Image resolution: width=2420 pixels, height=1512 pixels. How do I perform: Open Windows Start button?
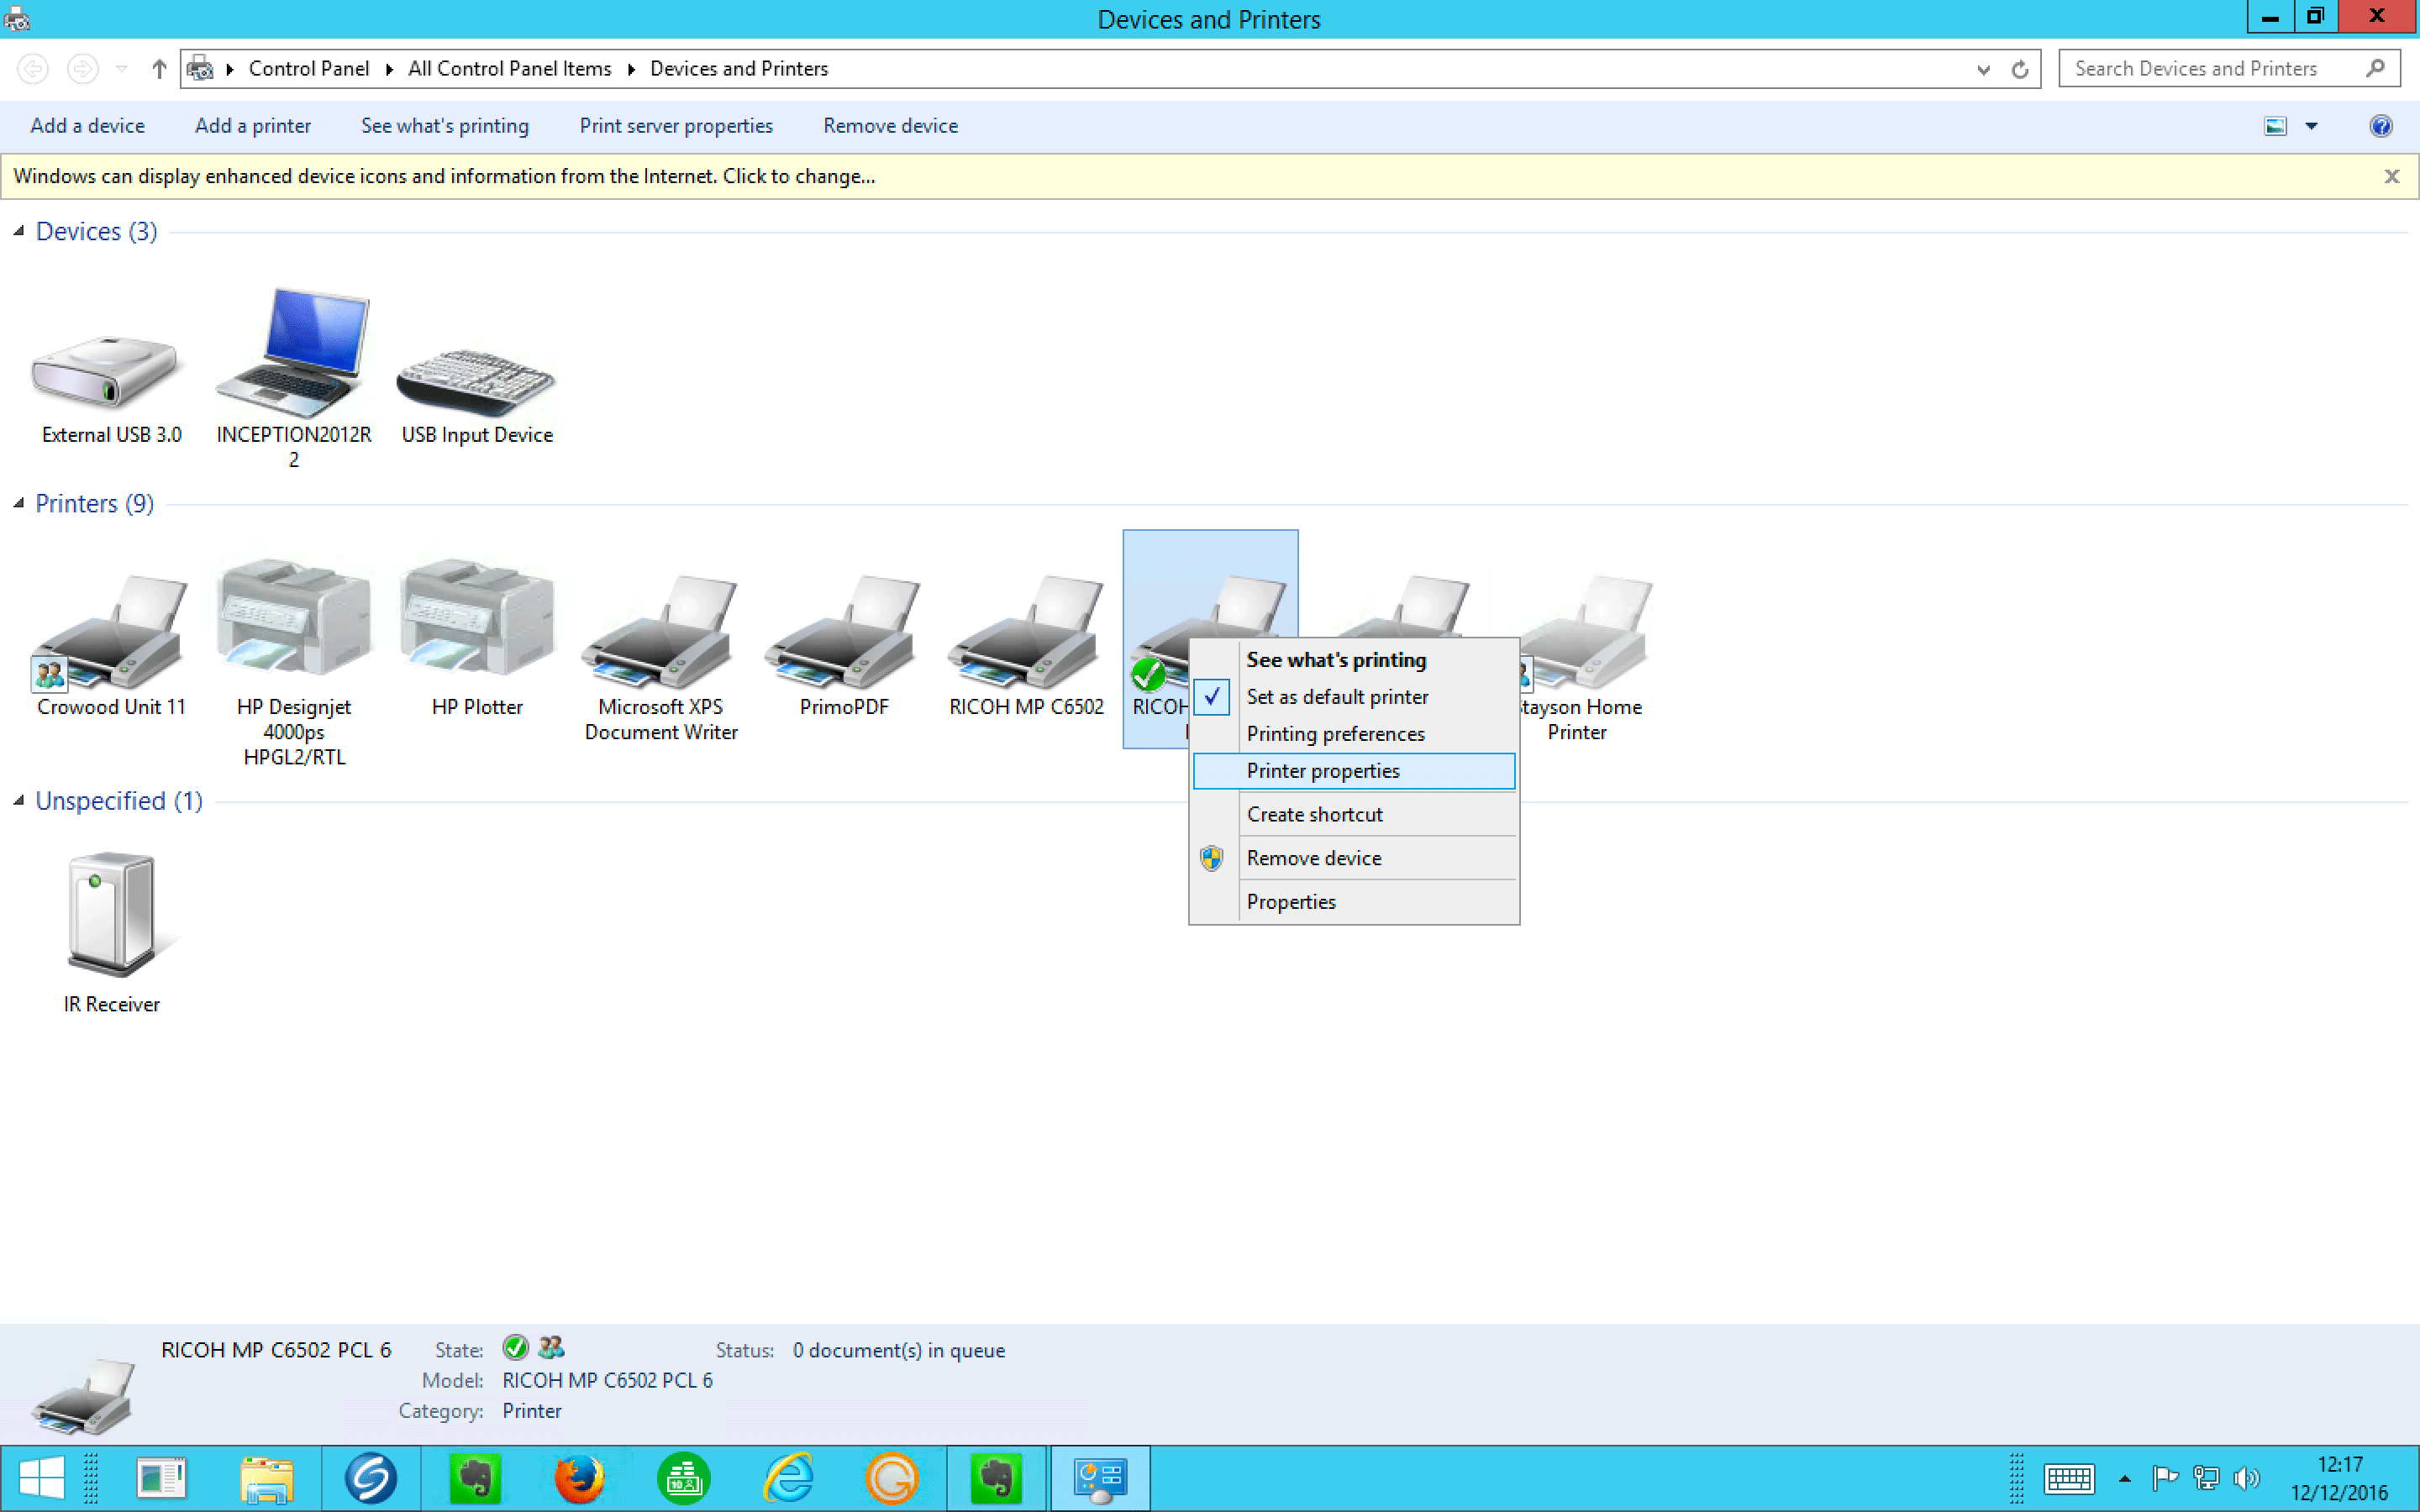tap(41, 1478)
